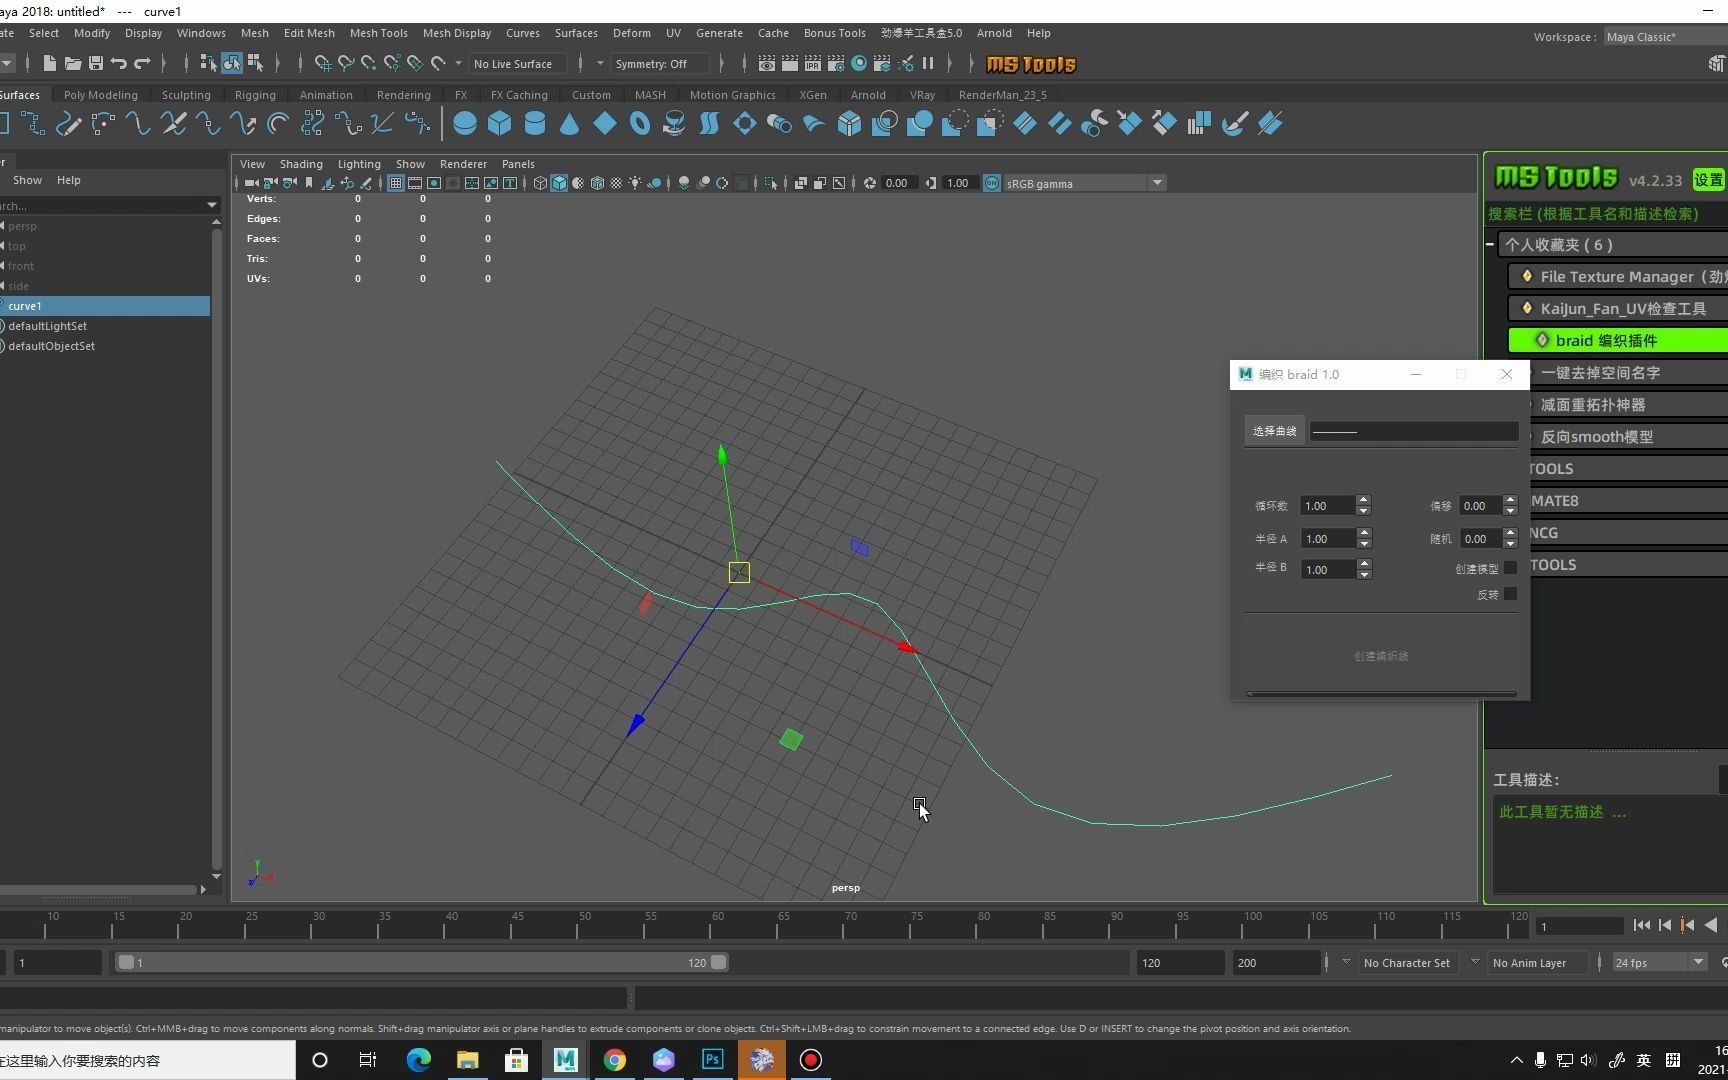
Task: Click the NURBS sphere shelf icon
Action: 465,124
